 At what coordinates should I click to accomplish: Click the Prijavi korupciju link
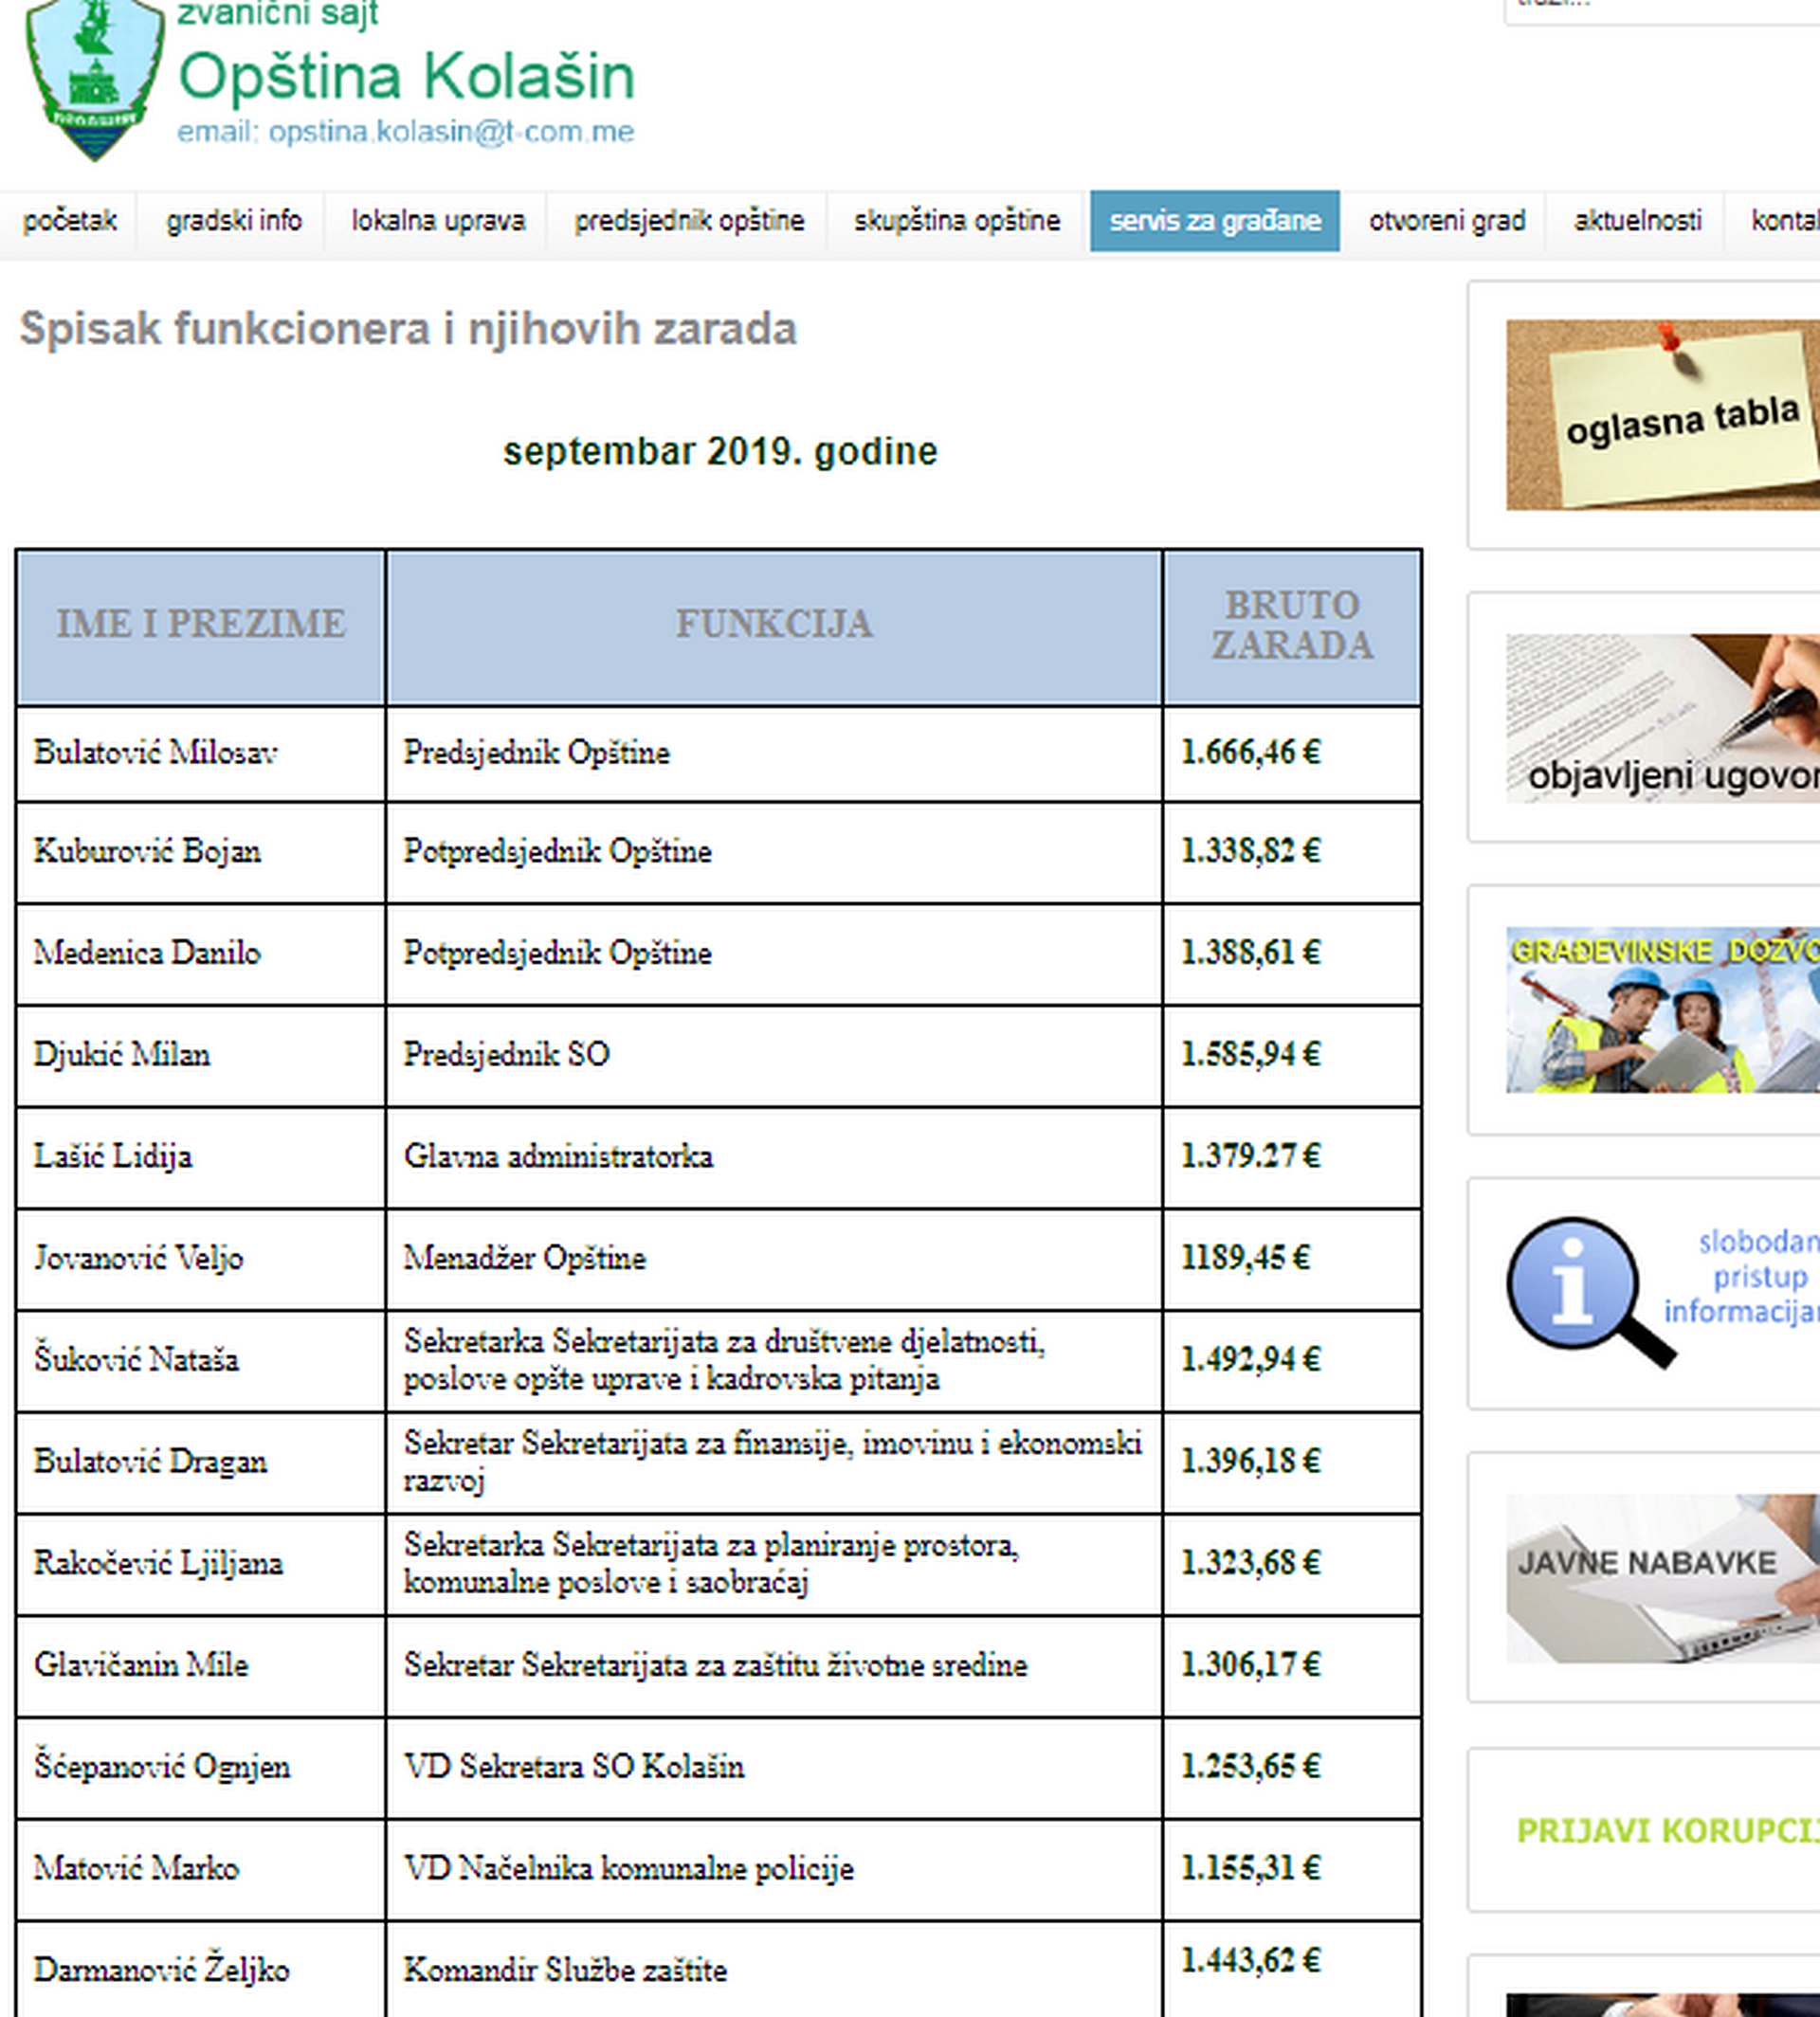[x=1666, y=1830]
